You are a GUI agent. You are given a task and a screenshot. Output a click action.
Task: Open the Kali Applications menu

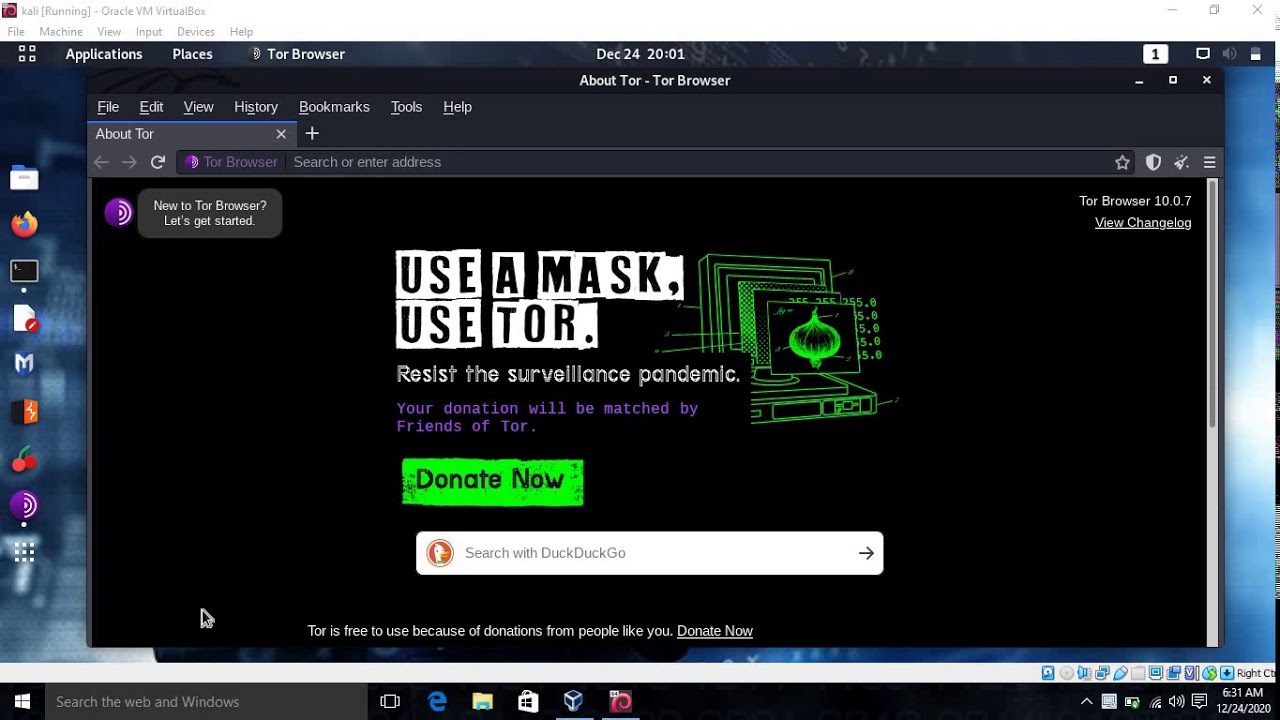104,54
